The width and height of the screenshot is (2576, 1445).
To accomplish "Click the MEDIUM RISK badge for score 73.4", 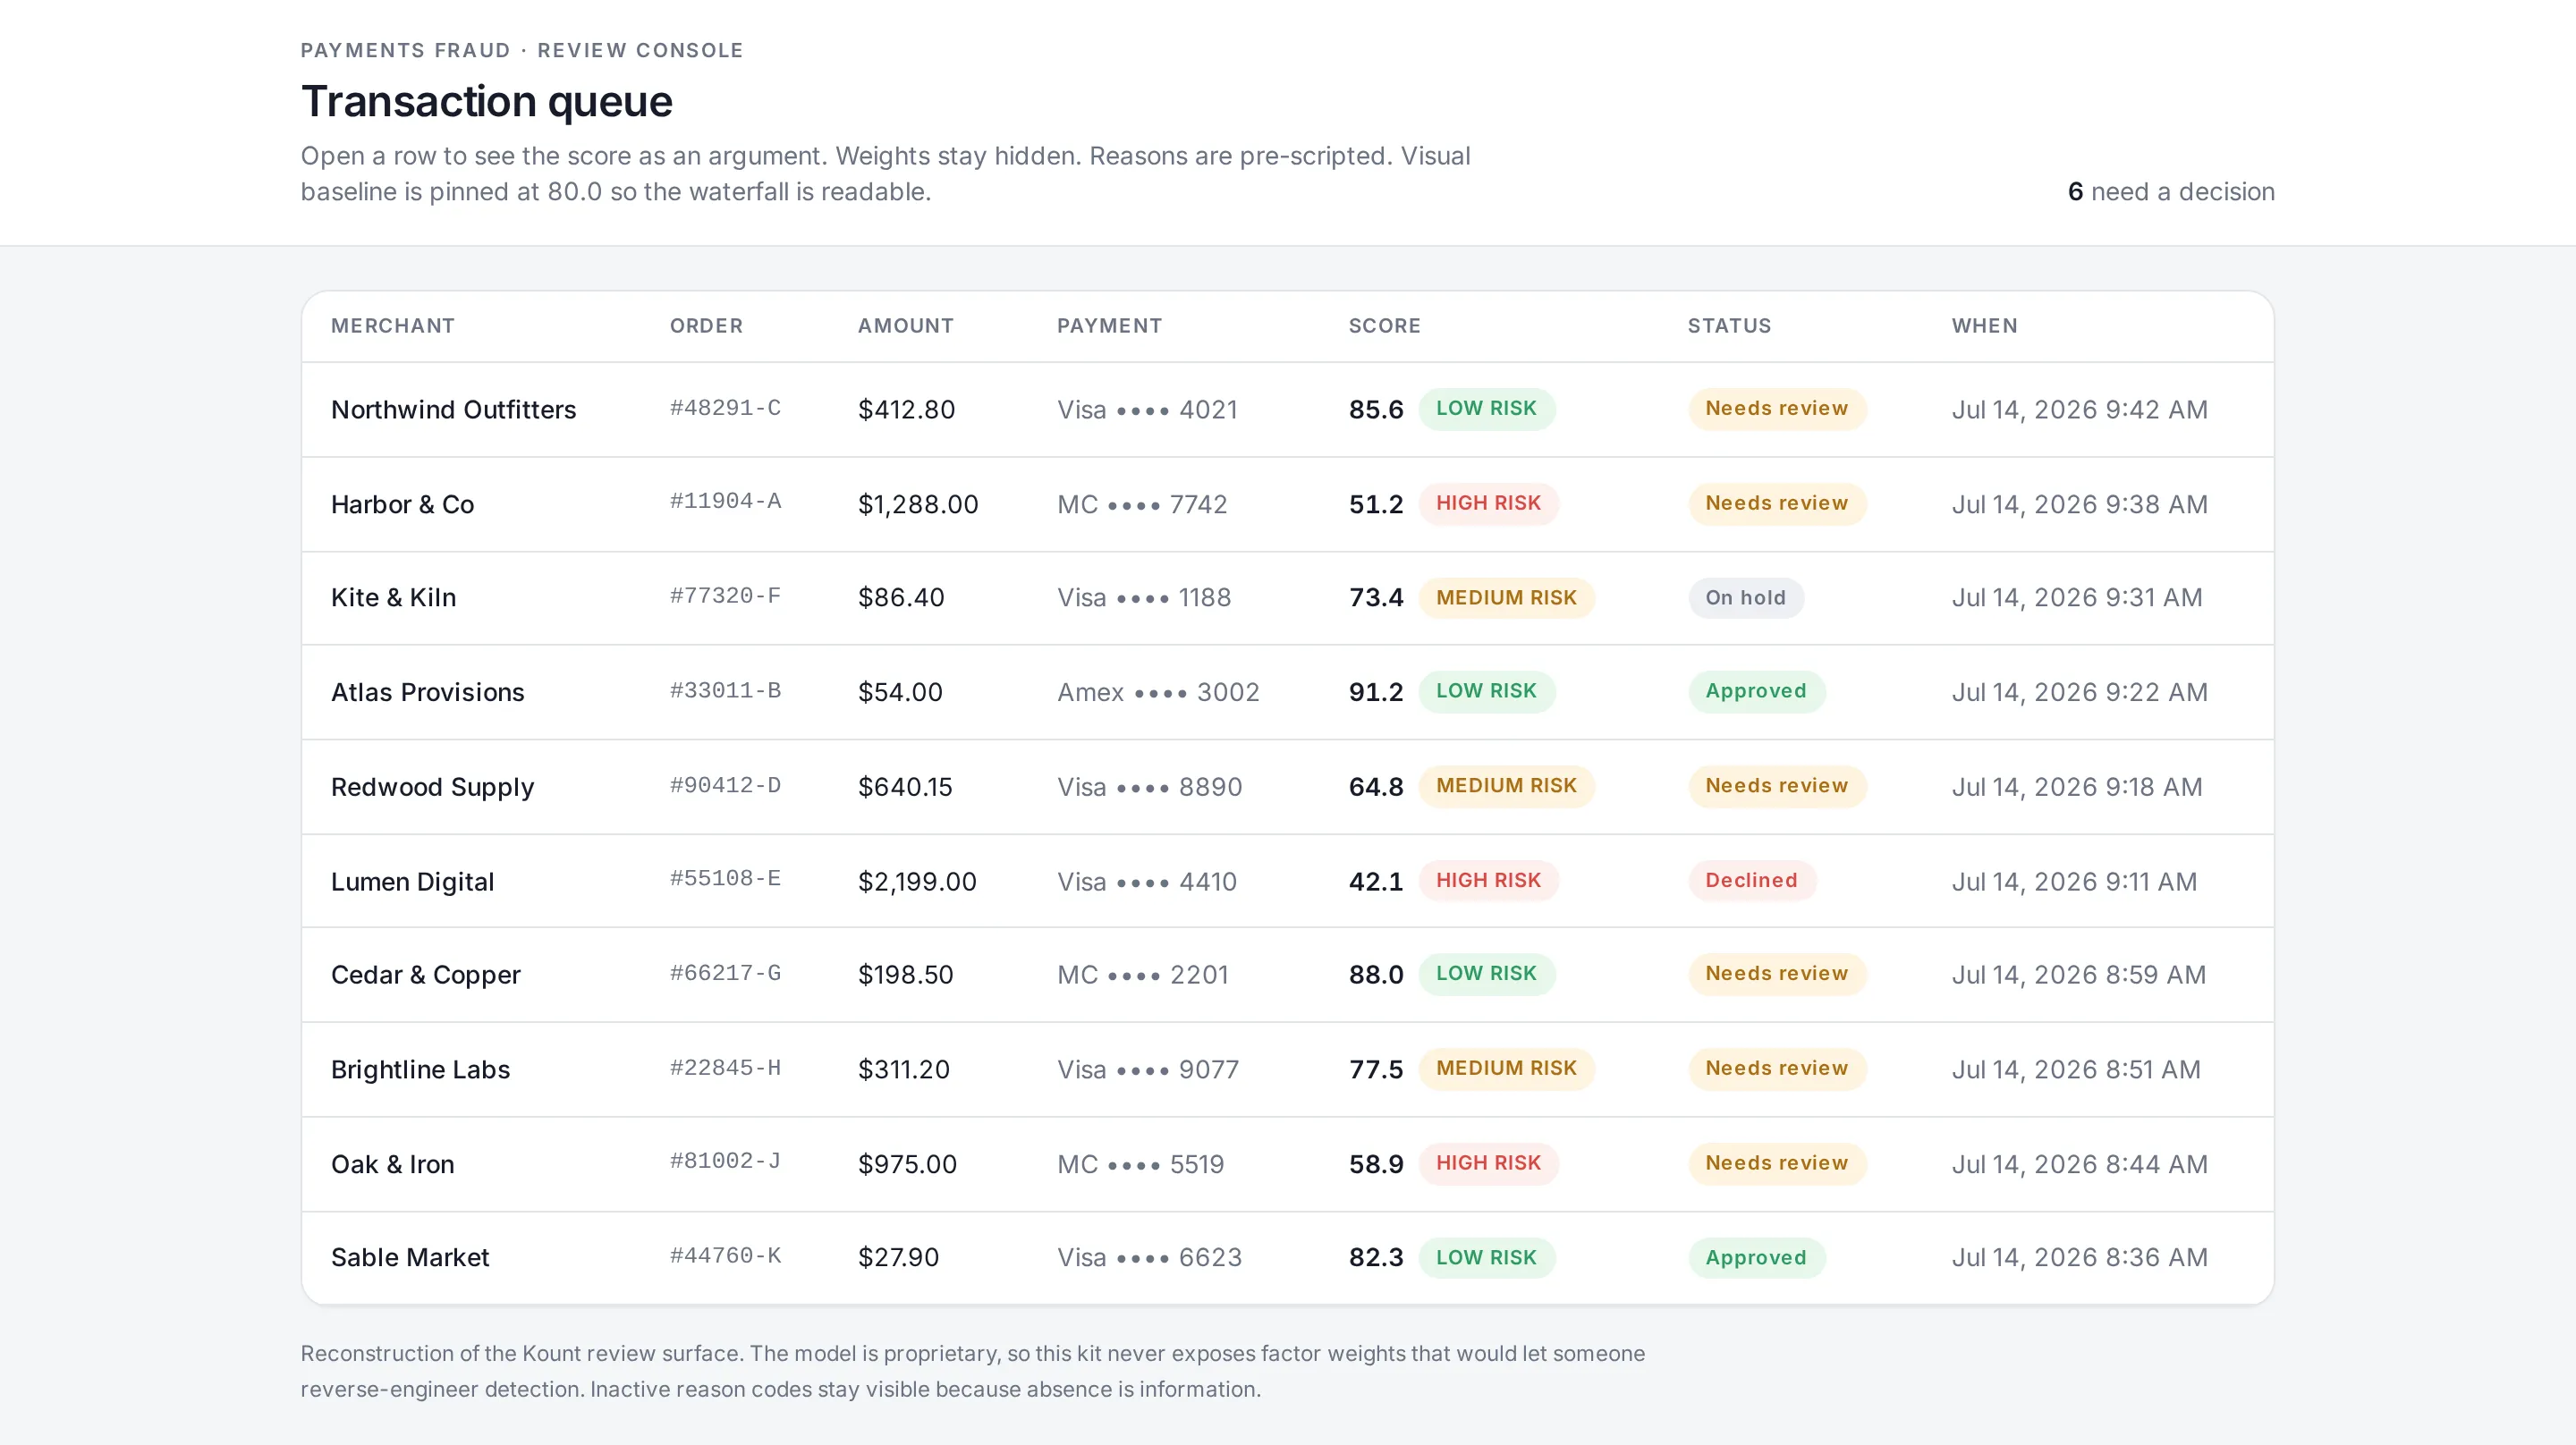I will tap(1506, 598).
